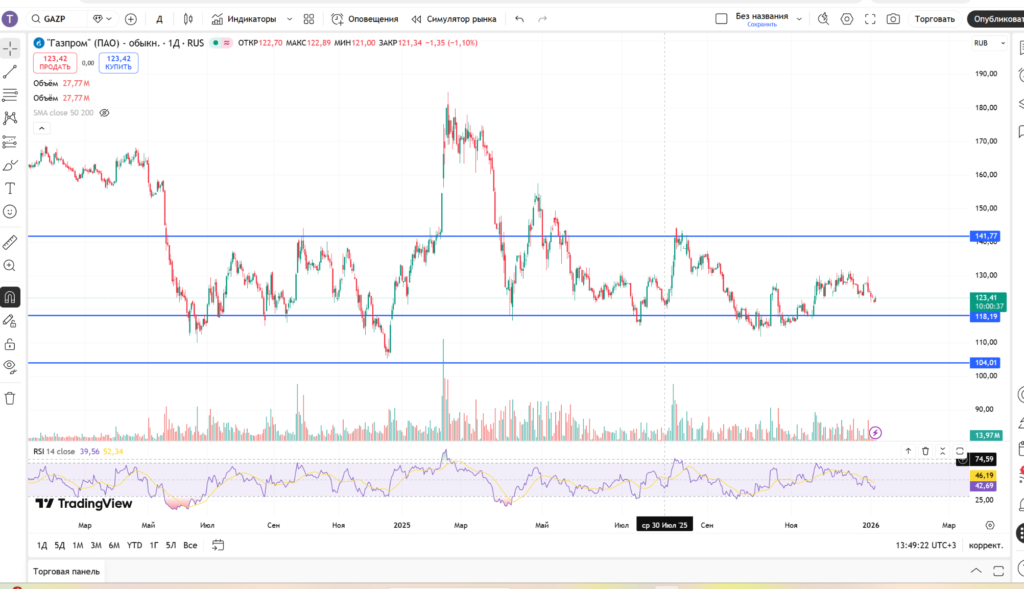Open the diamond dropdown next to GAZP
This screenshot has height=589, width=1024.
point(103,19)
